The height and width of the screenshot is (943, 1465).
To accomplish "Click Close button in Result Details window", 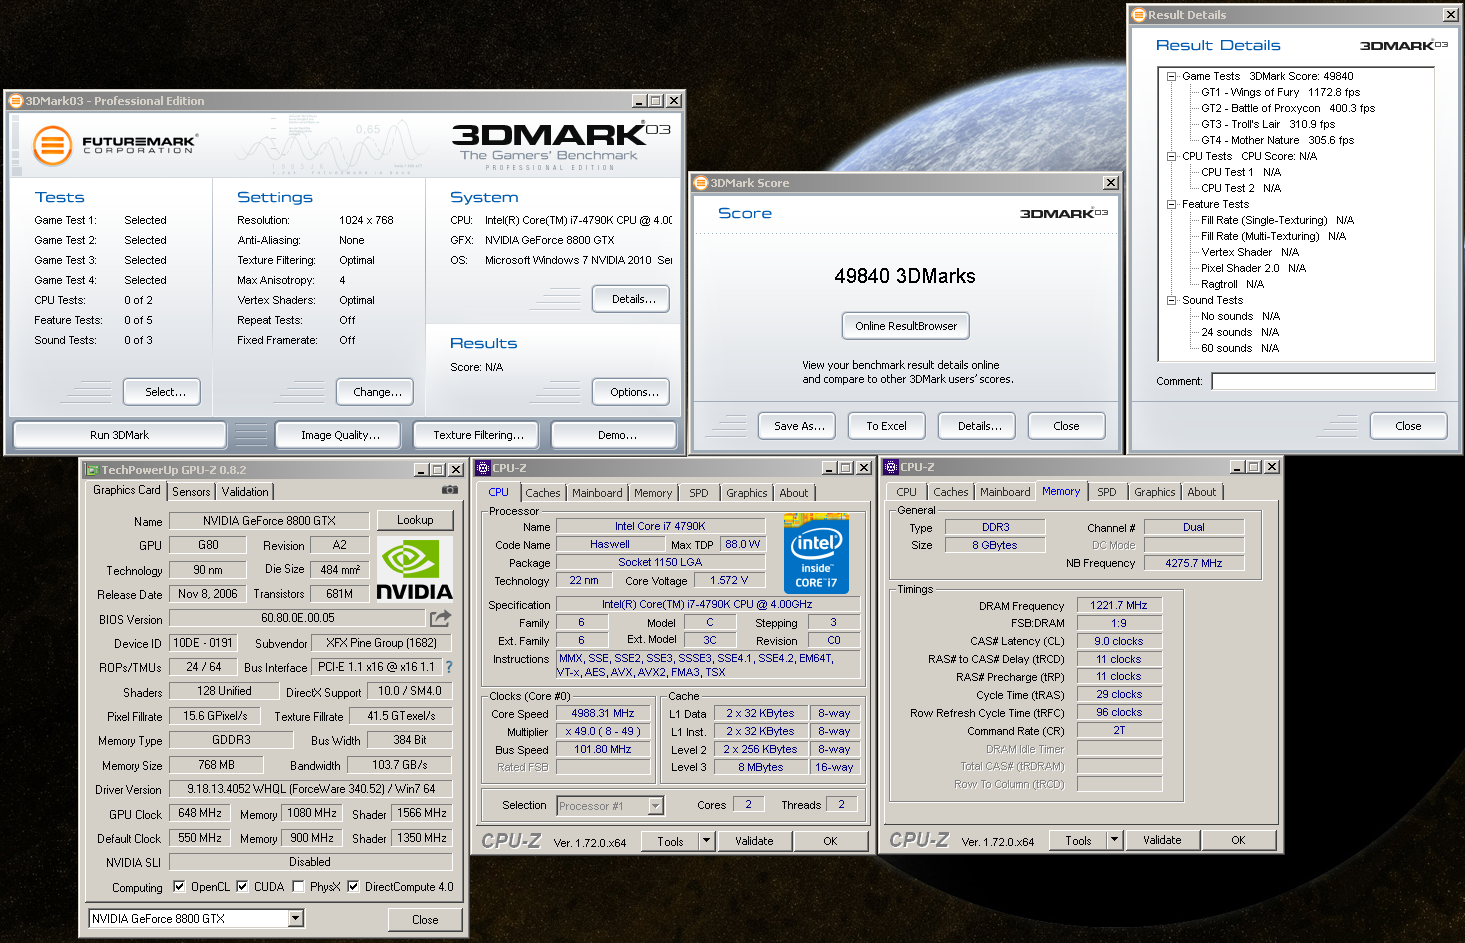I will (1408, 426).
